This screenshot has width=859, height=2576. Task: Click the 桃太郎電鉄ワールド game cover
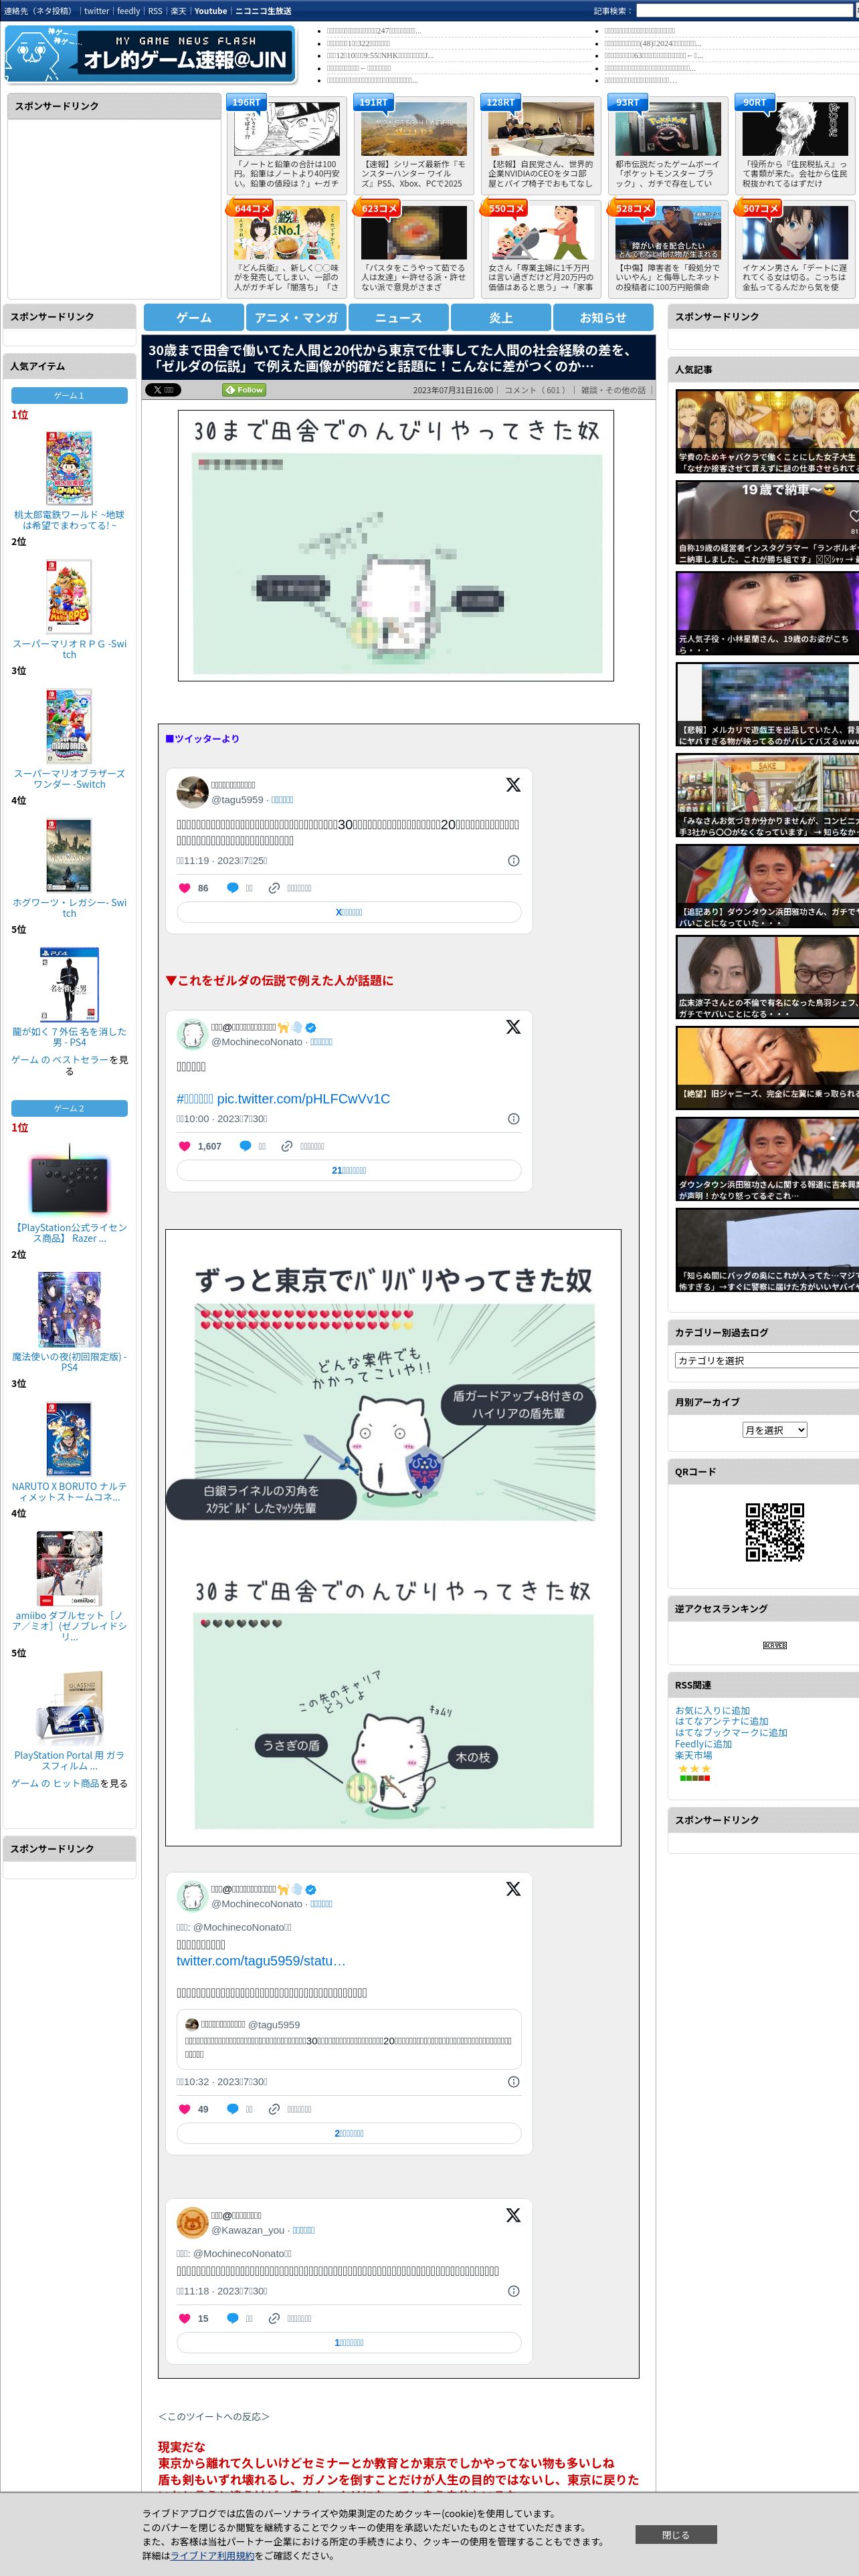69,467
